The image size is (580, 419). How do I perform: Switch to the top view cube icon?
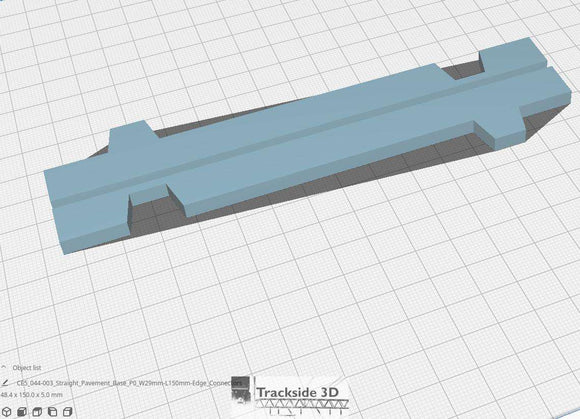[x=37, y=412]
